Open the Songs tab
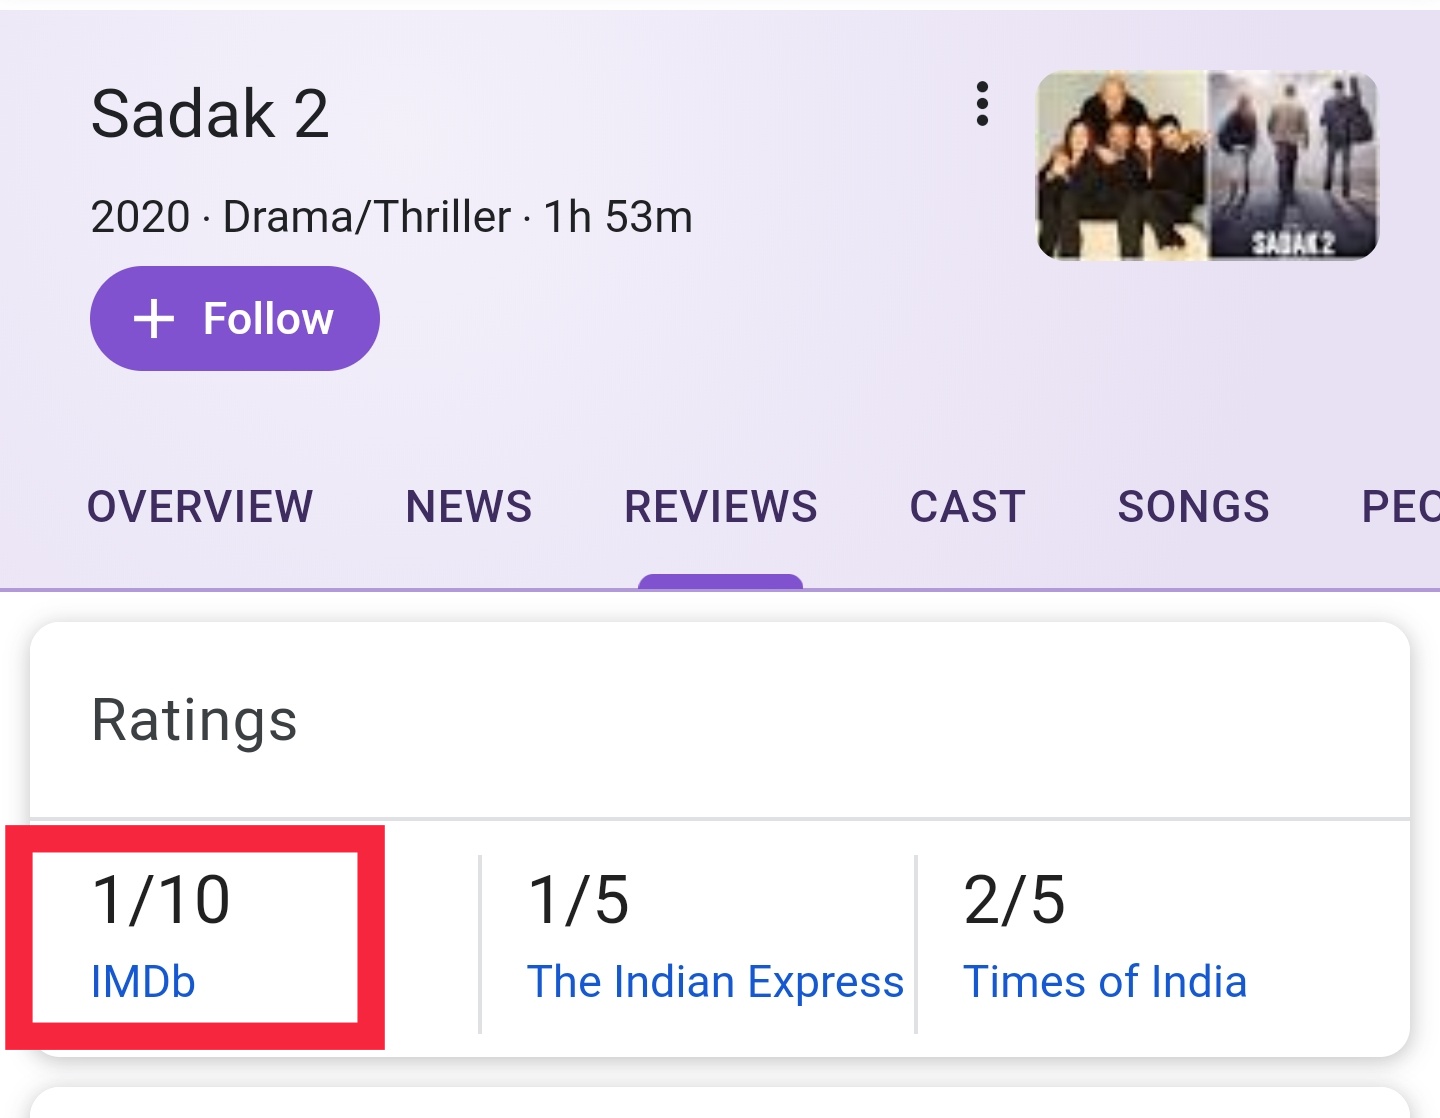The image size is (1440, 1118). 1194,506
